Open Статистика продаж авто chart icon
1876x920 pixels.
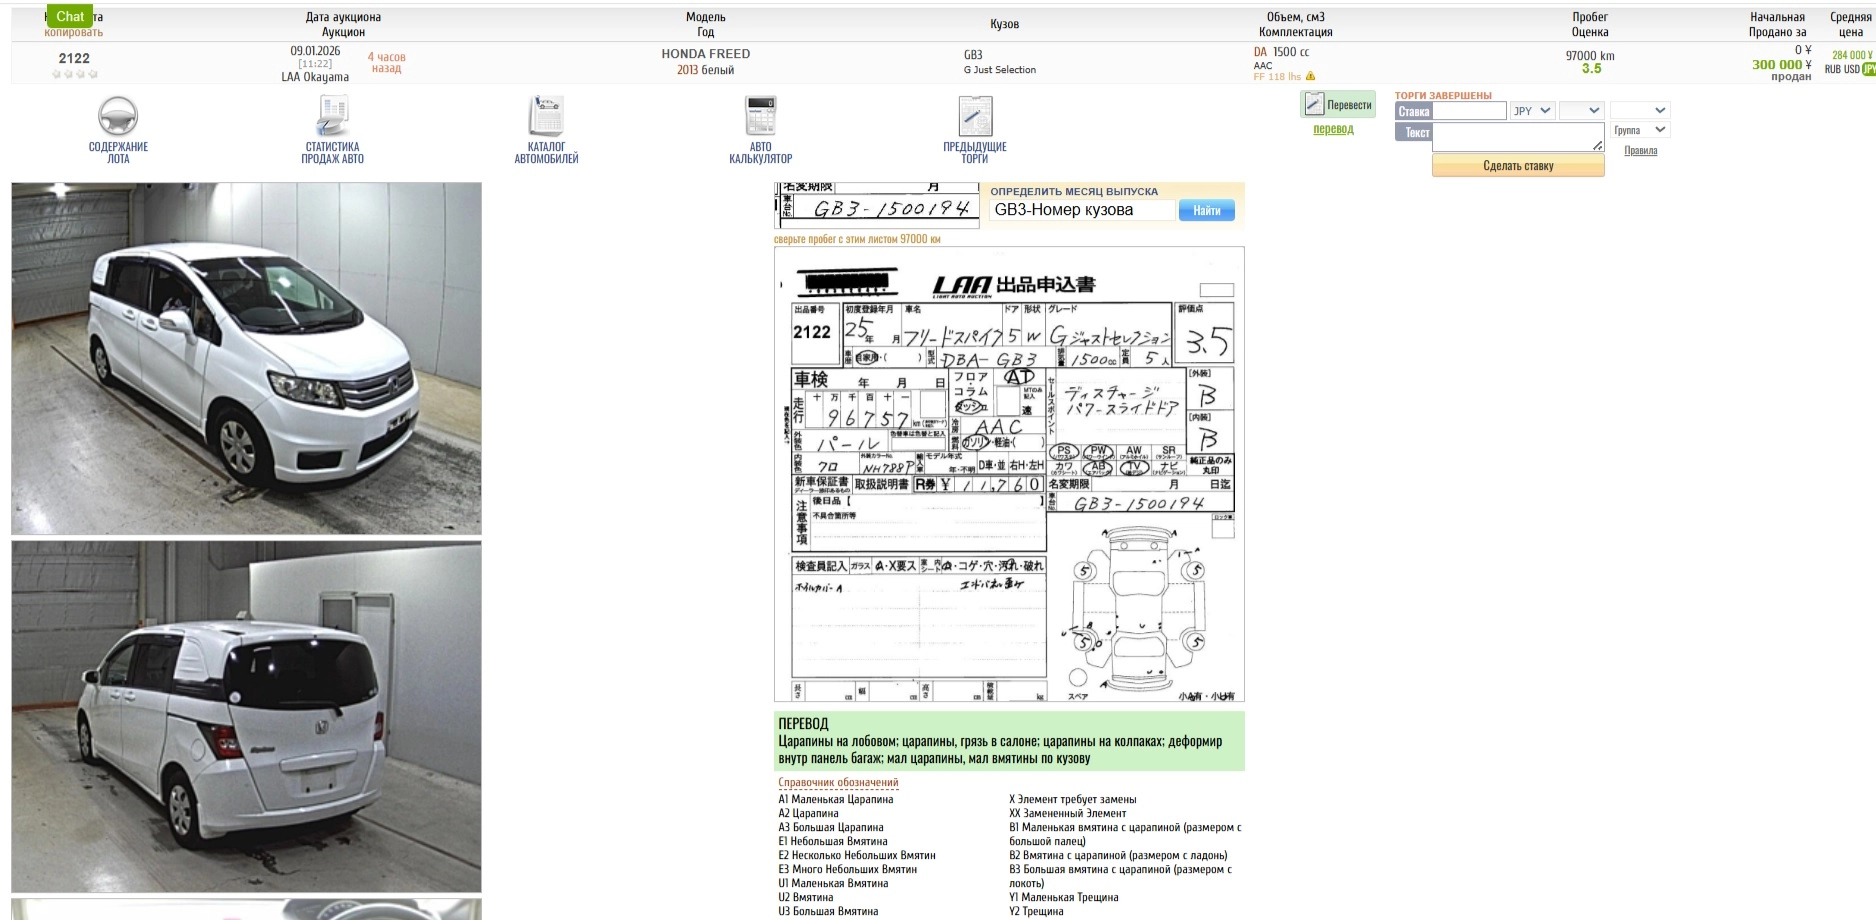(332, 117)
